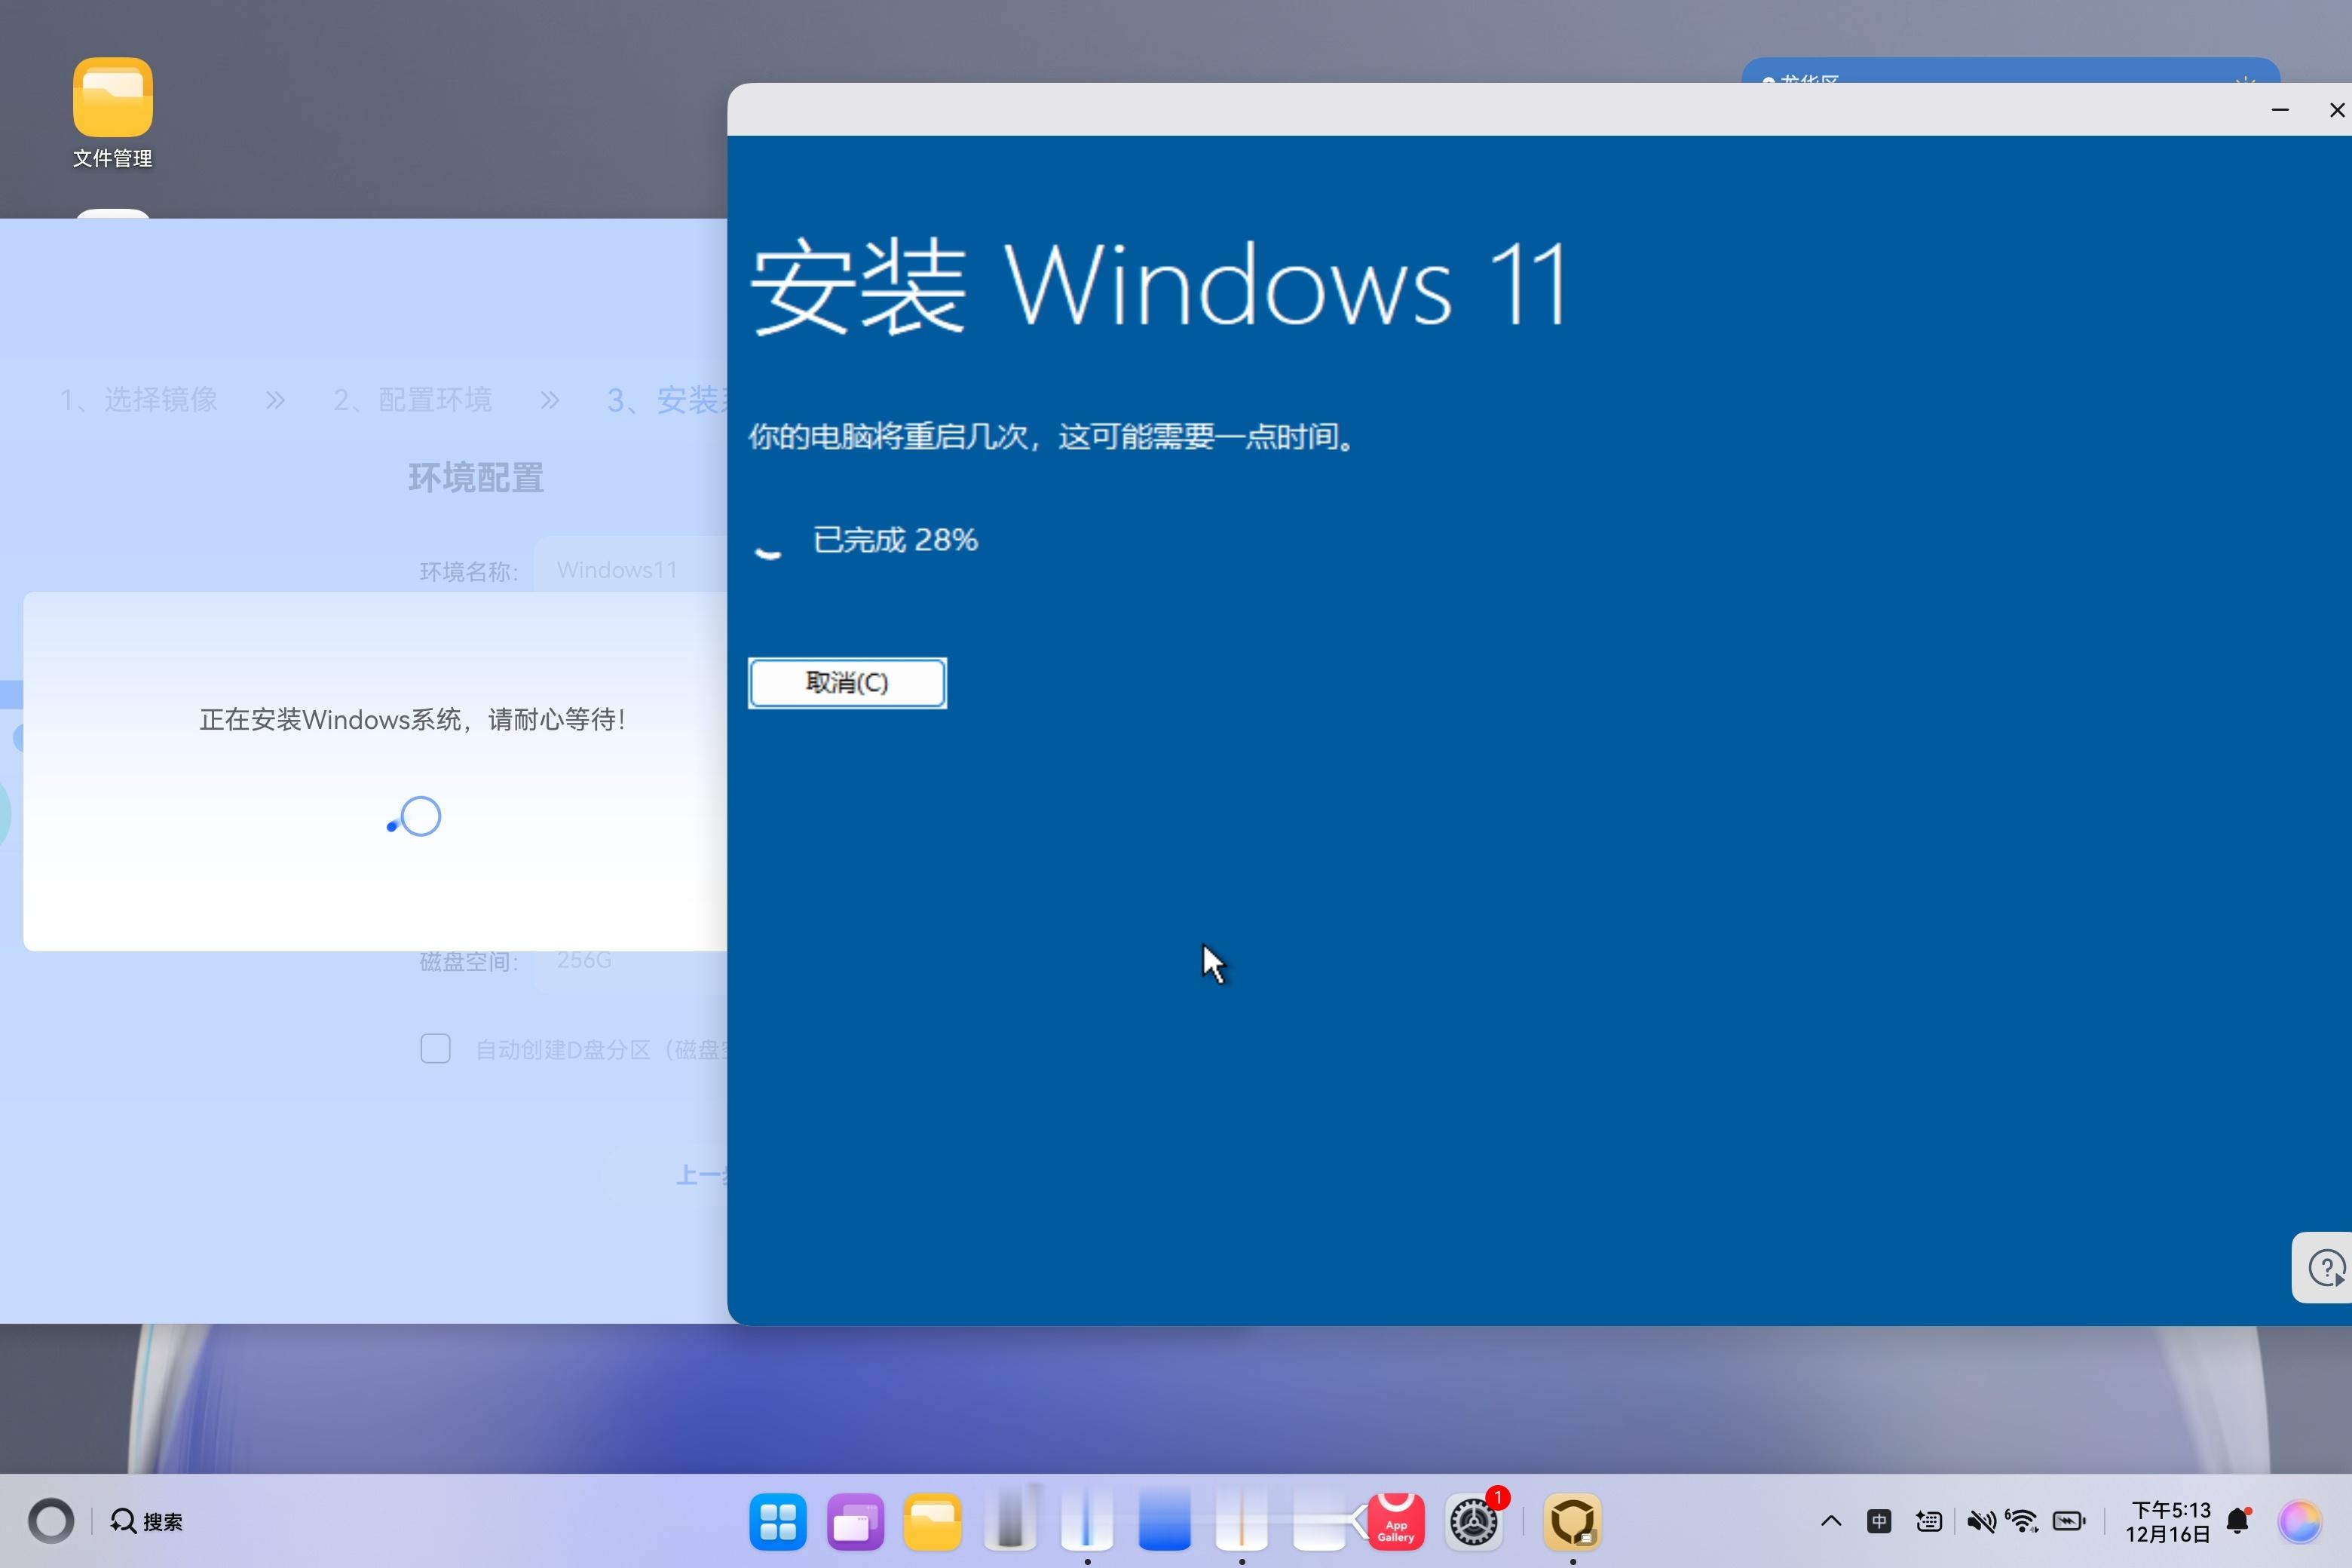2352x1568 pixels.
Task: Select step 2、配置环境 tab
Action: [x=412, y=400]
